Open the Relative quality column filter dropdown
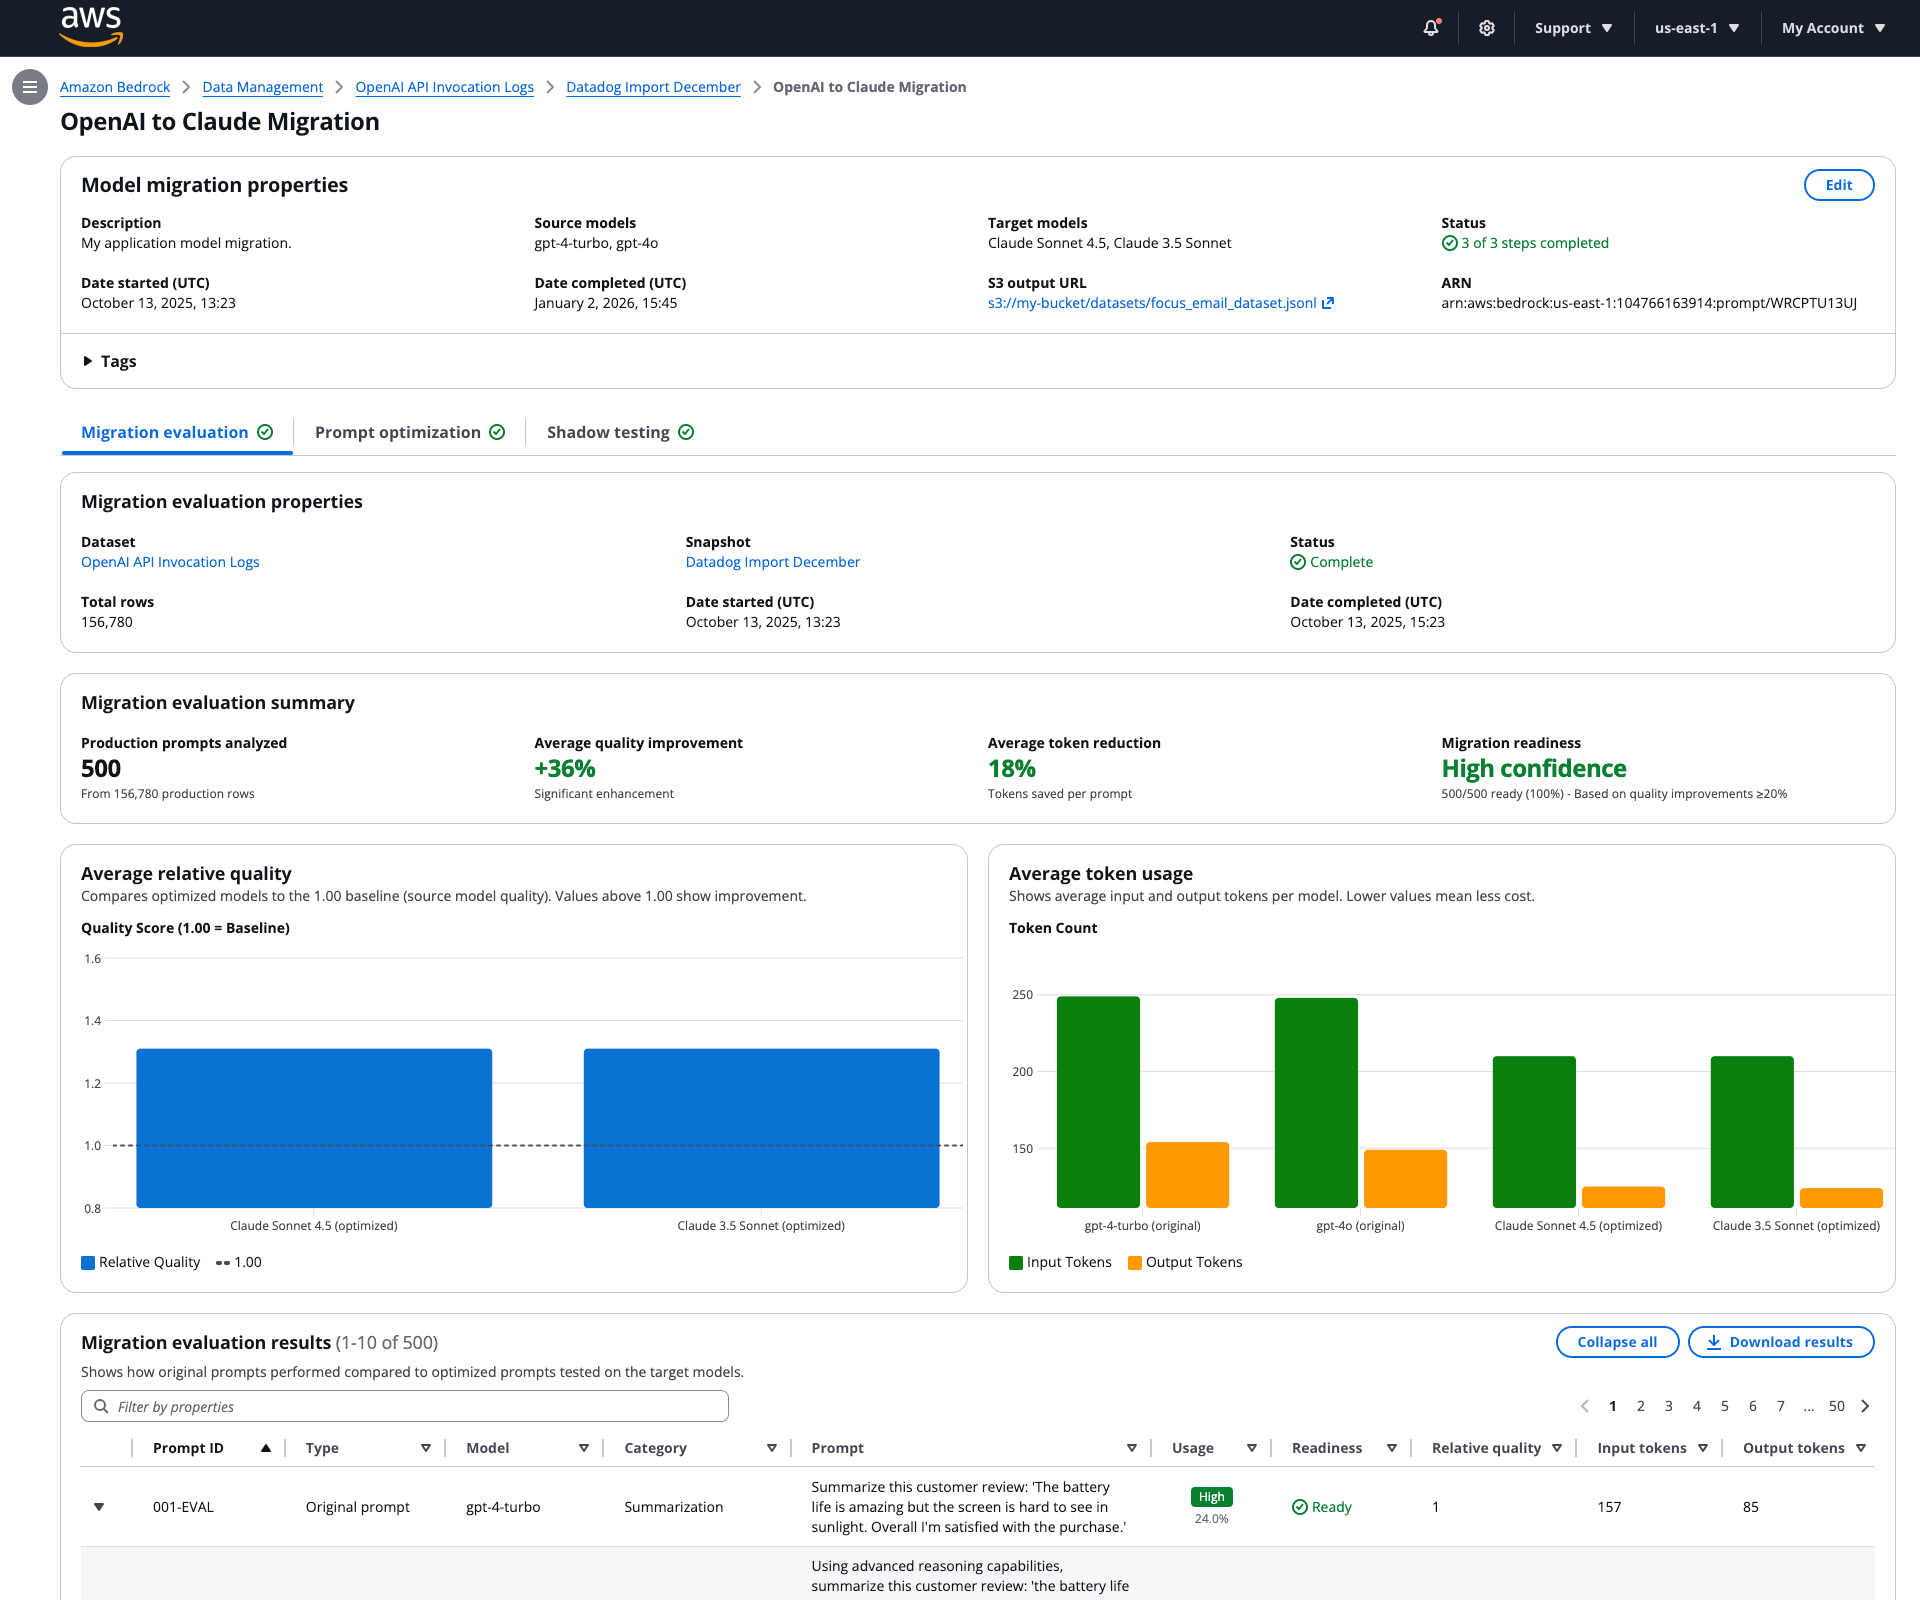Image resolution: width=1920 pixels, height=1600 pixels. [x=1557, y=1448]
